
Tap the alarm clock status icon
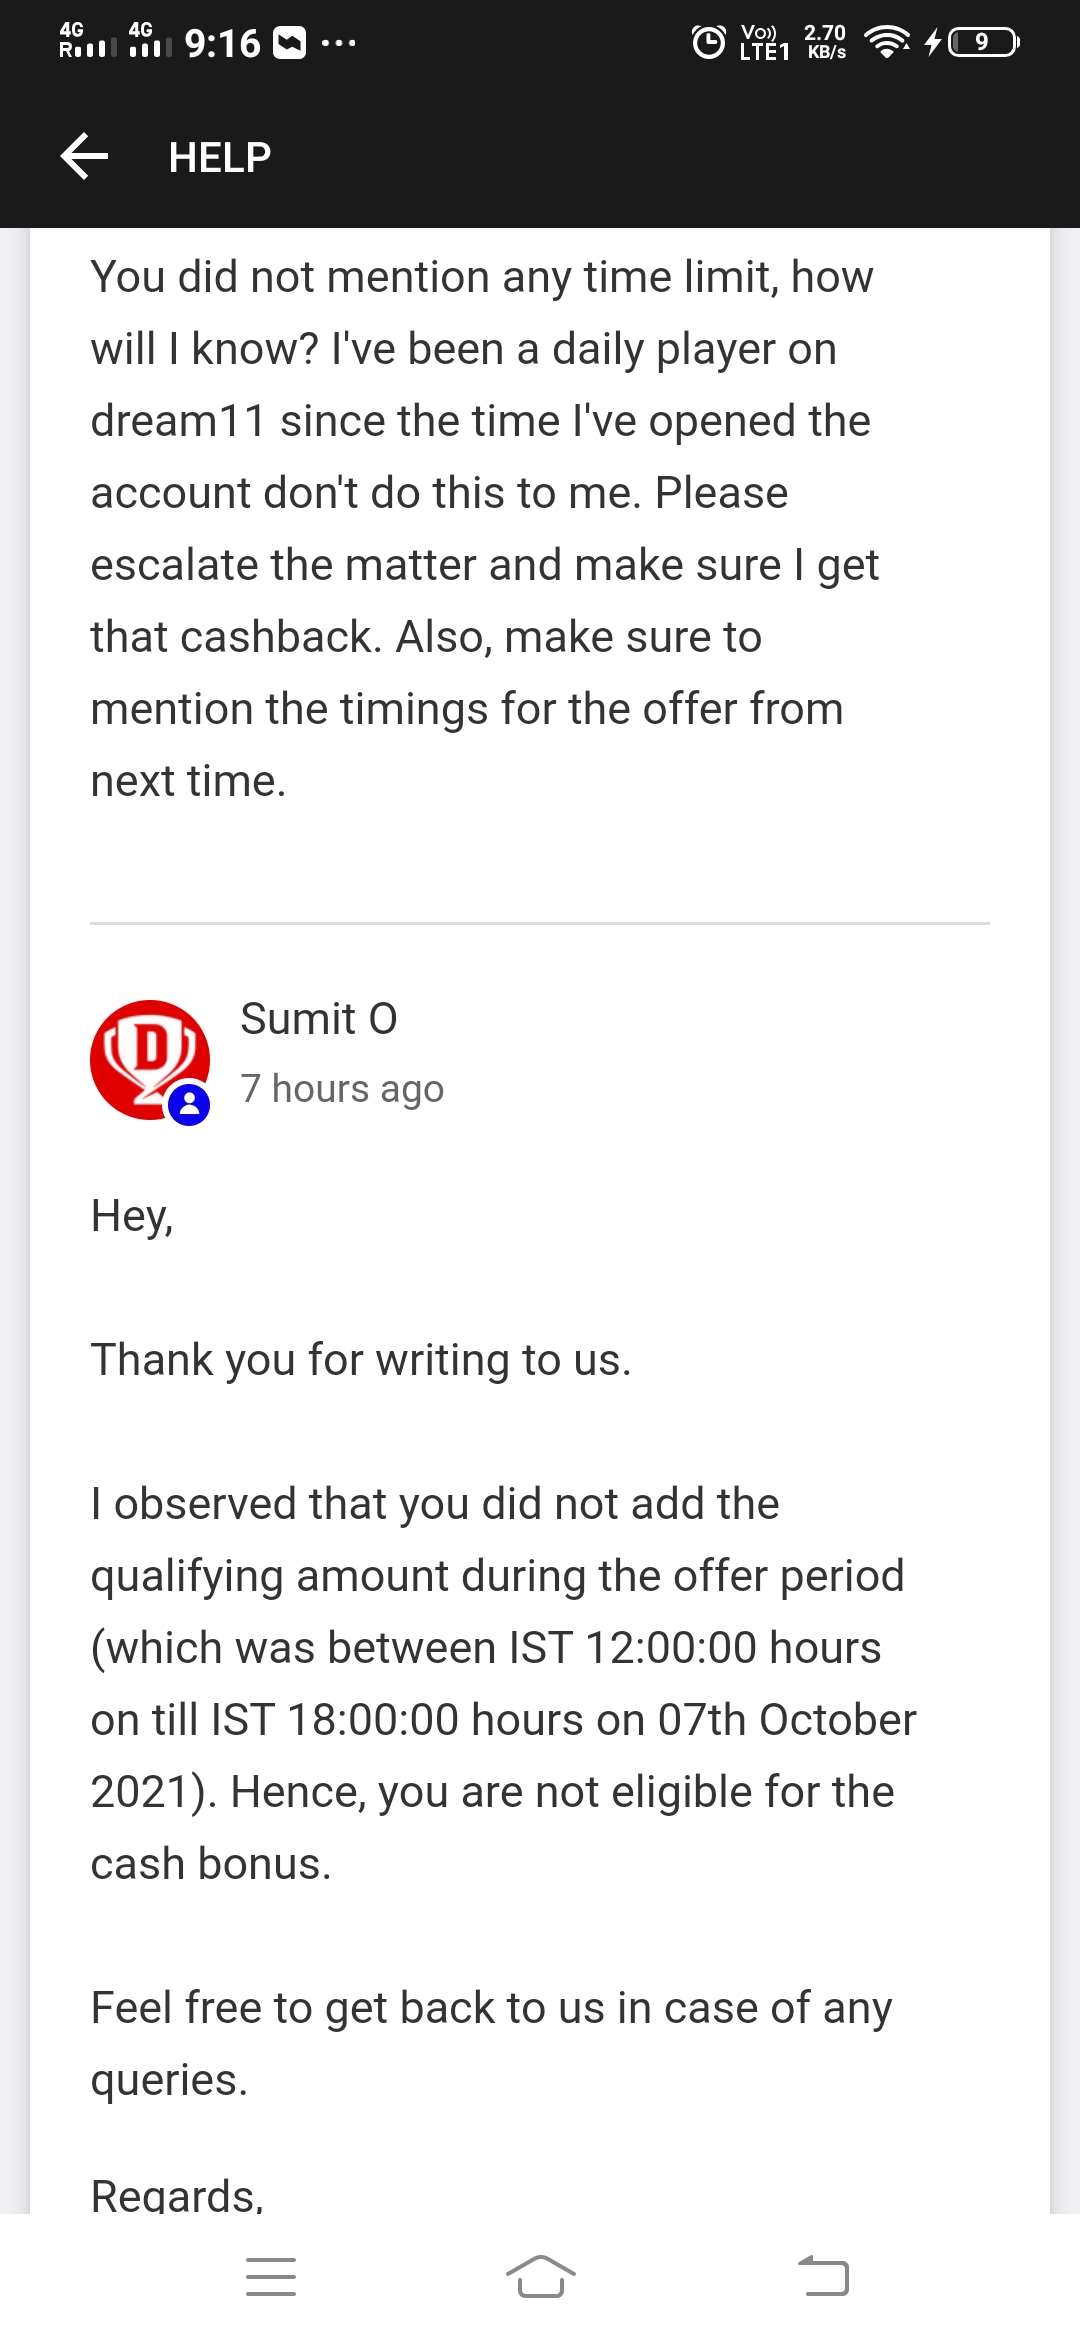[709, 42]
